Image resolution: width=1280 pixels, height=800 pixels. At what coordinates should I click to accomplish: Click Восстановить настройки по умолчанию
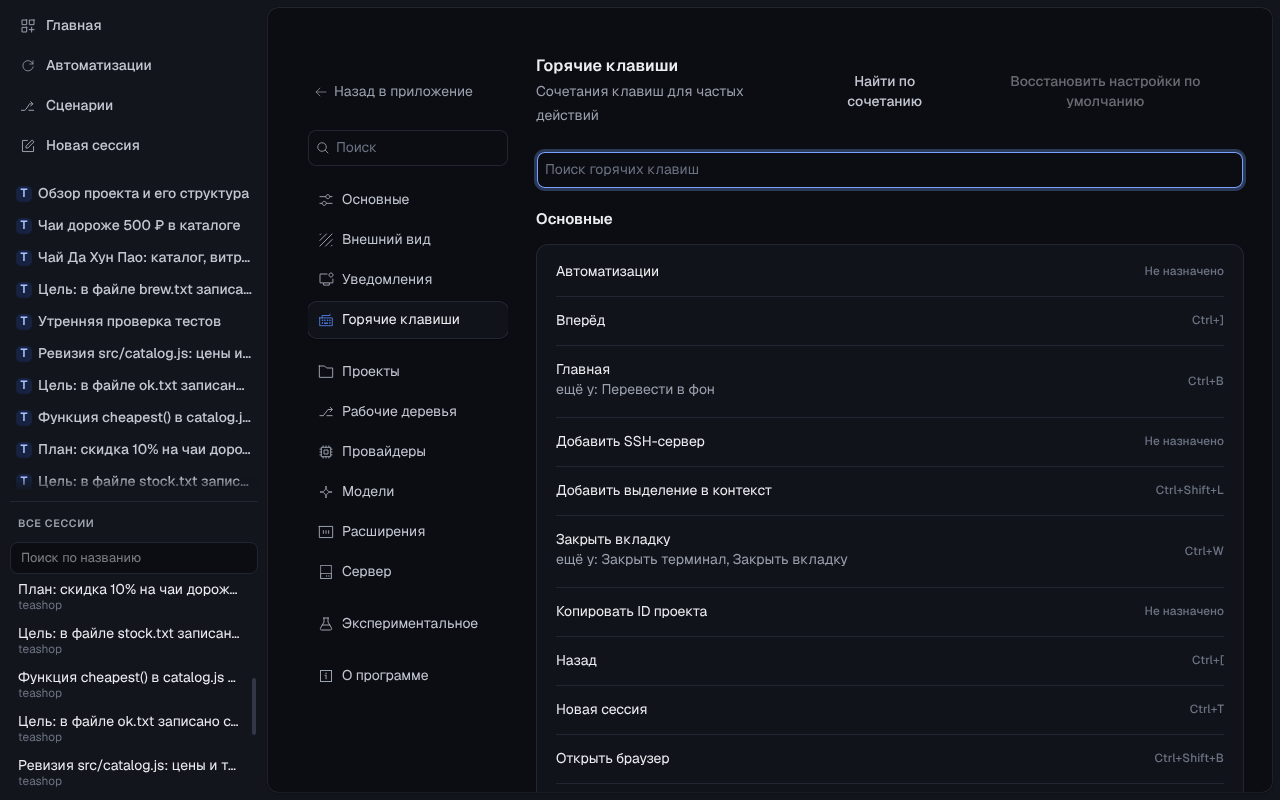(x=1105, y=92)
